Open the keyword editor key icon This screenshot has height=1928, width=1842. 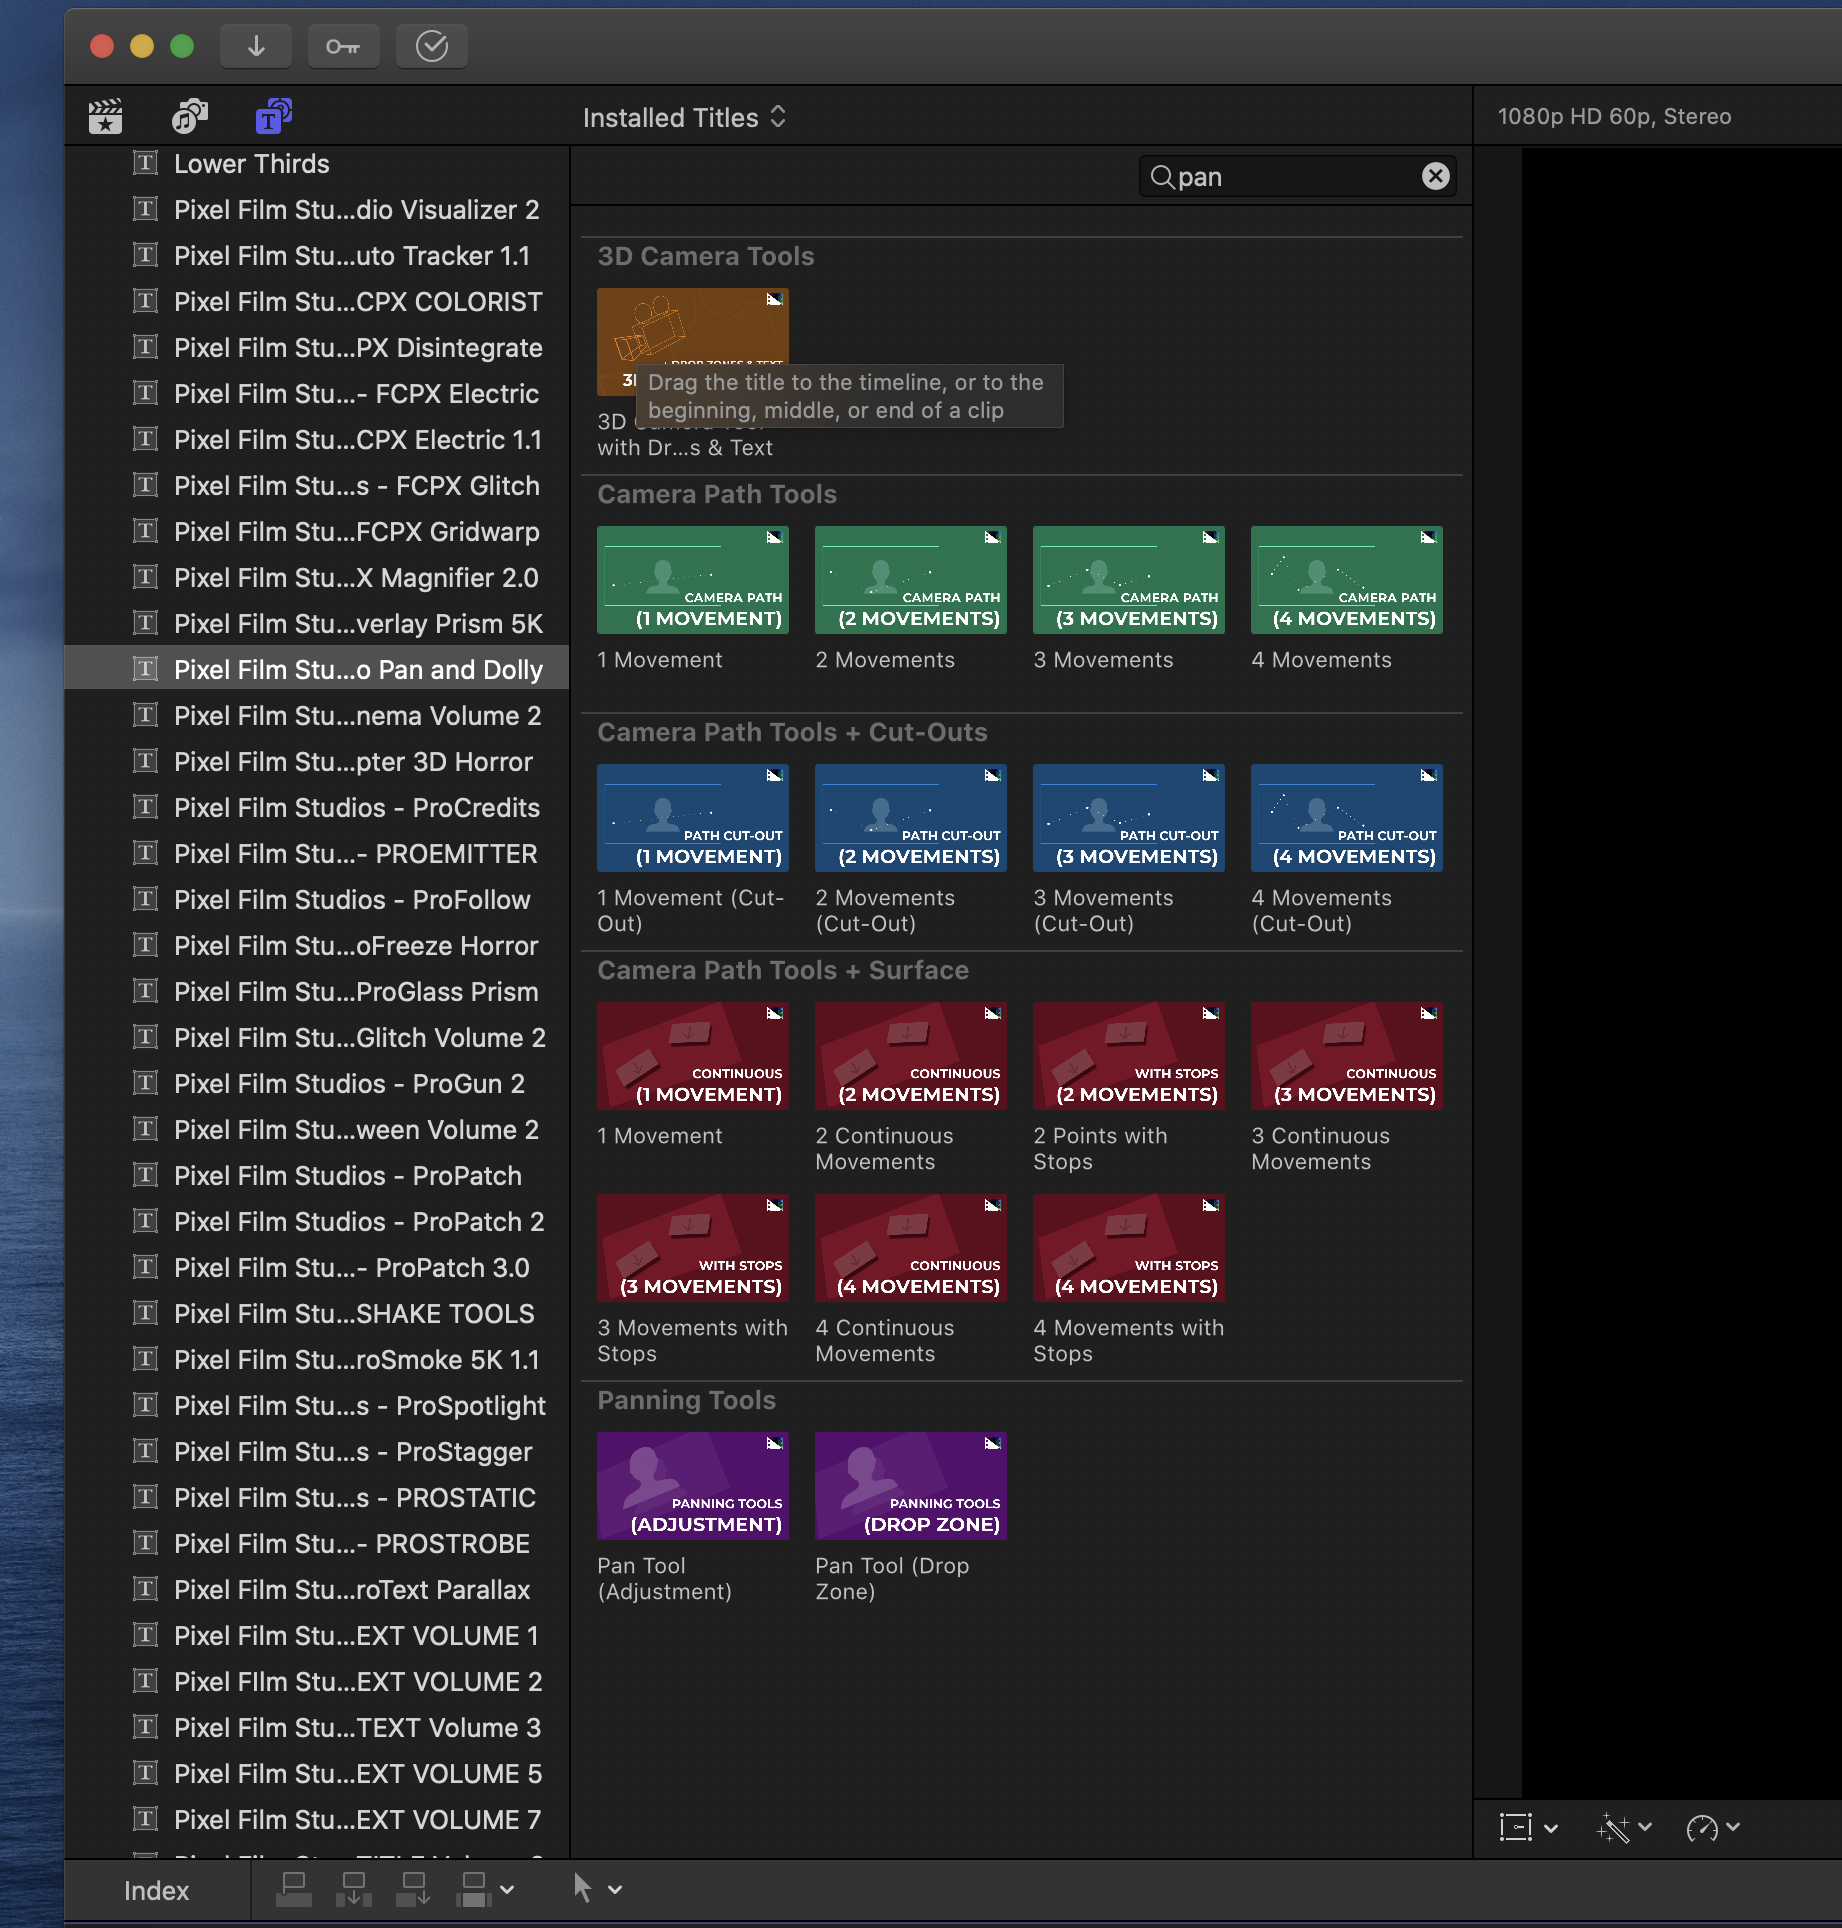[x=343, y=46]
